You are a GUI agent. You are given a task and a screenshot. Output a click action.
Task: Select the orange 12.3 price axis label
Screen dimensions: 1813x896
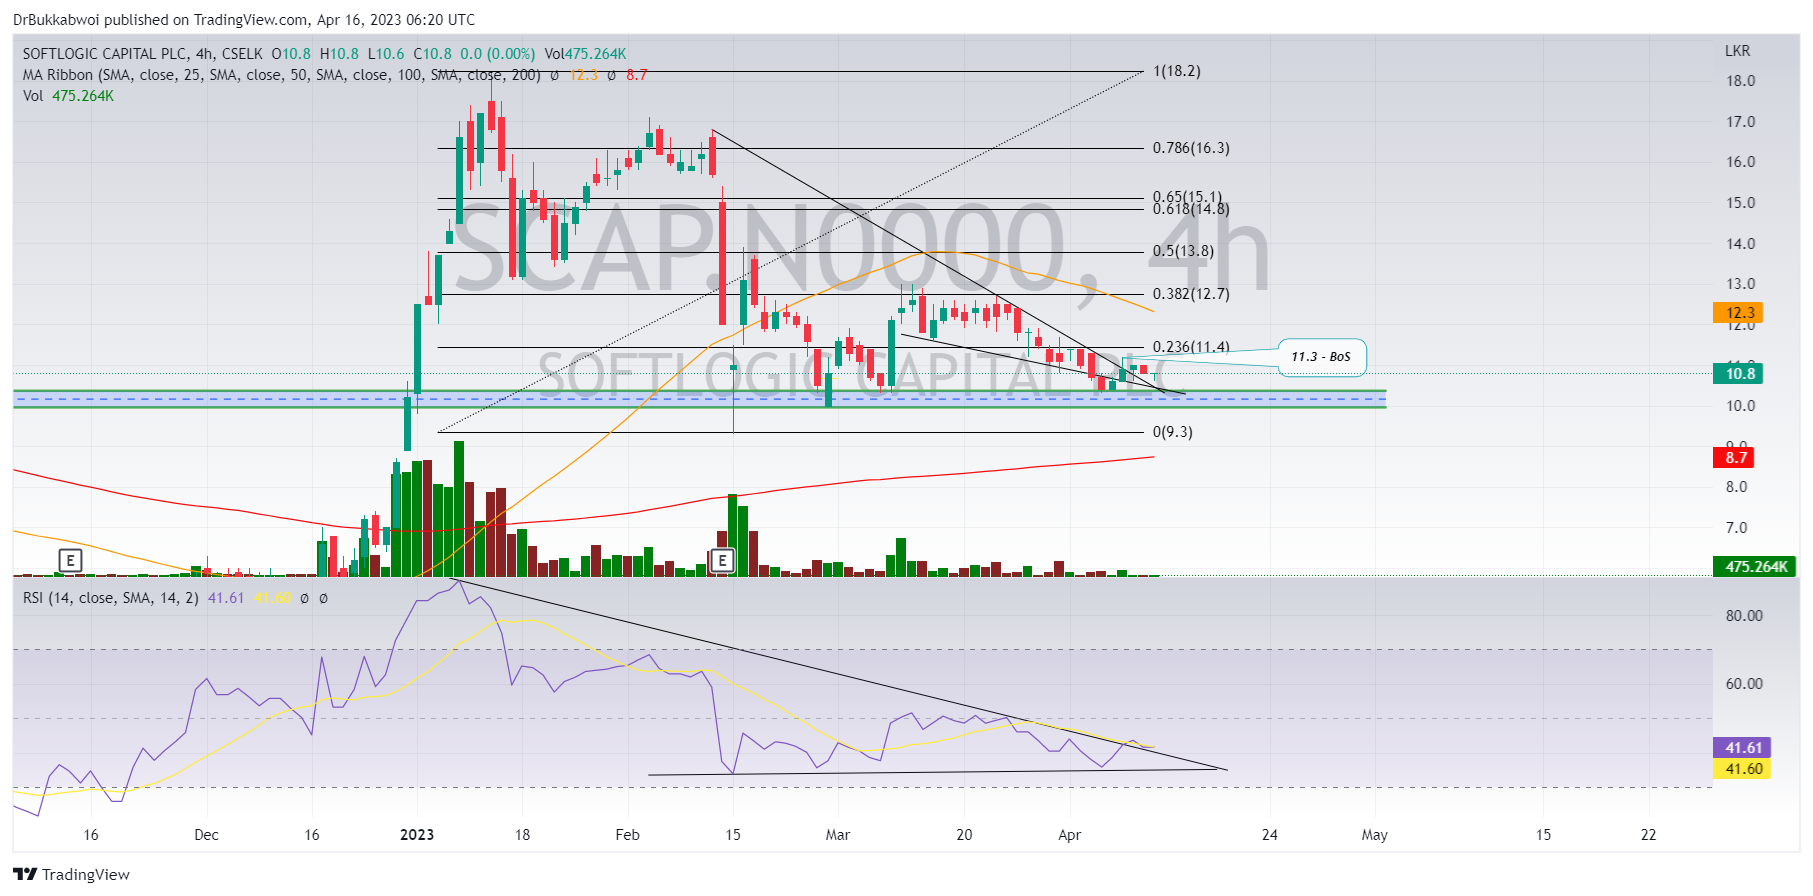1738,313
